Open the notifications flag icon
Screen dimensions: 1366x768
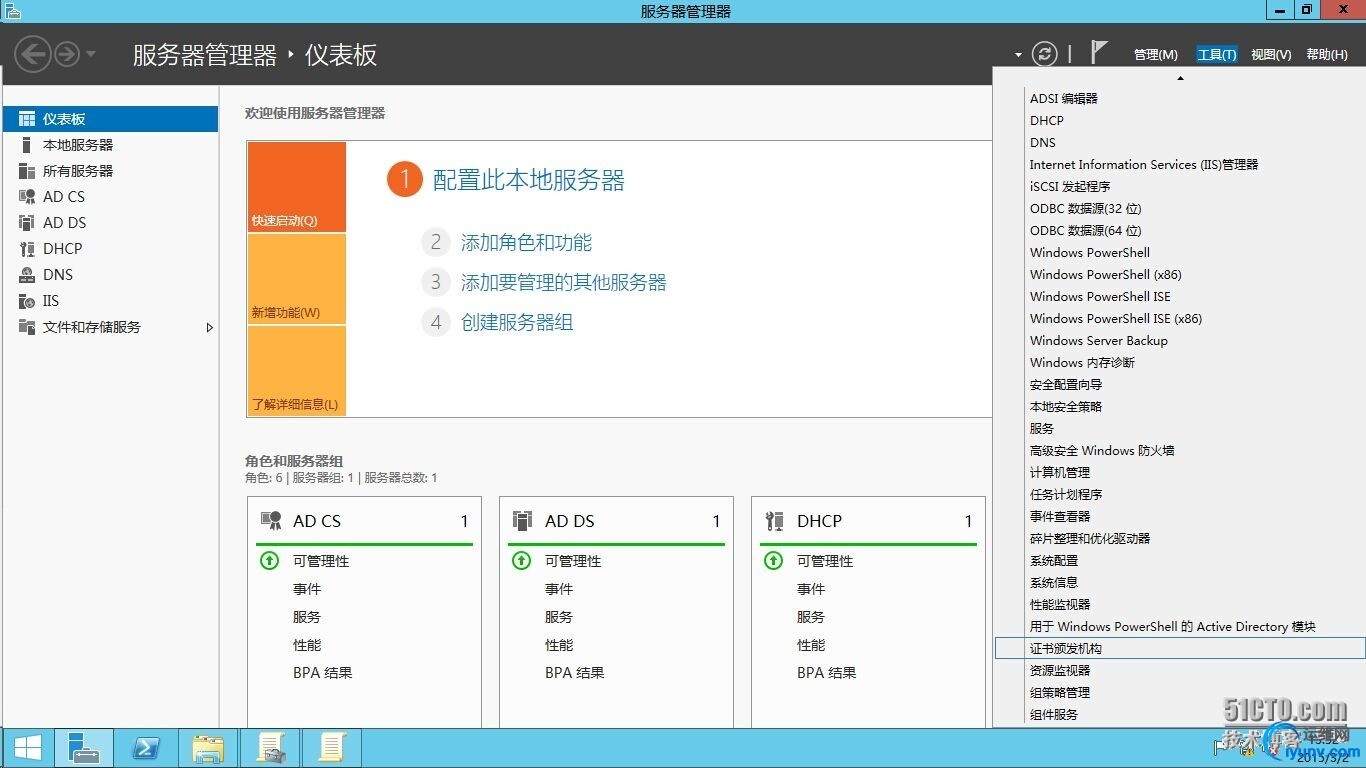pyautogui.click(x=1099, y=53)
